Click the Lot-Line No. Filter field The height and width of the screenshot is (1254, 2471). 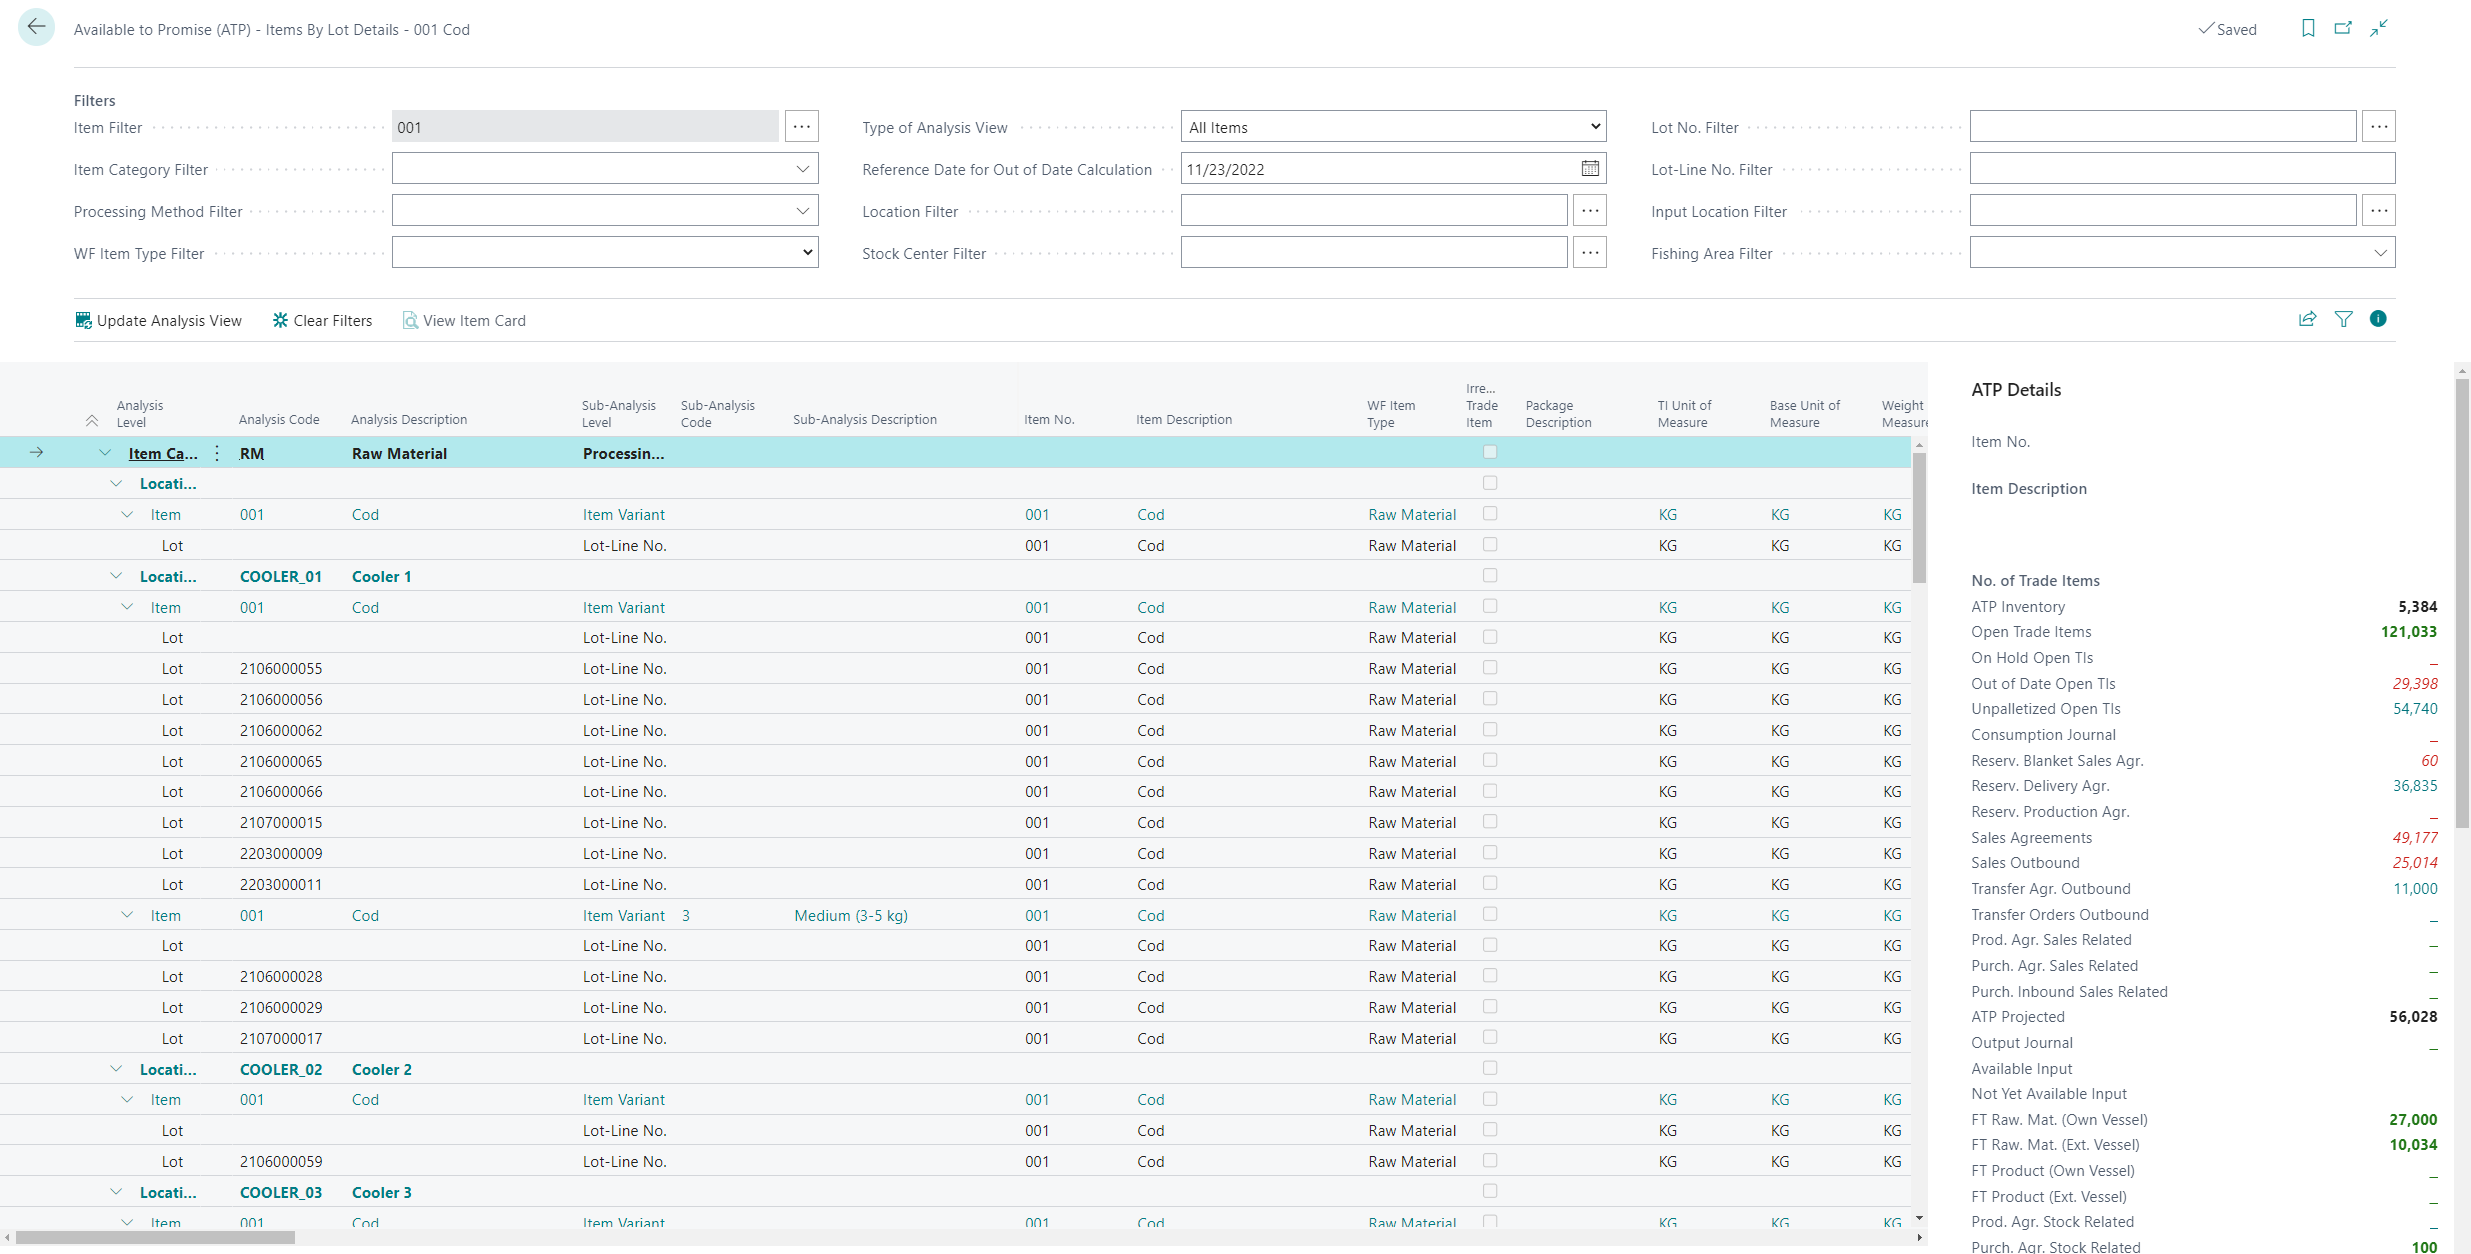click(2182, 169)
